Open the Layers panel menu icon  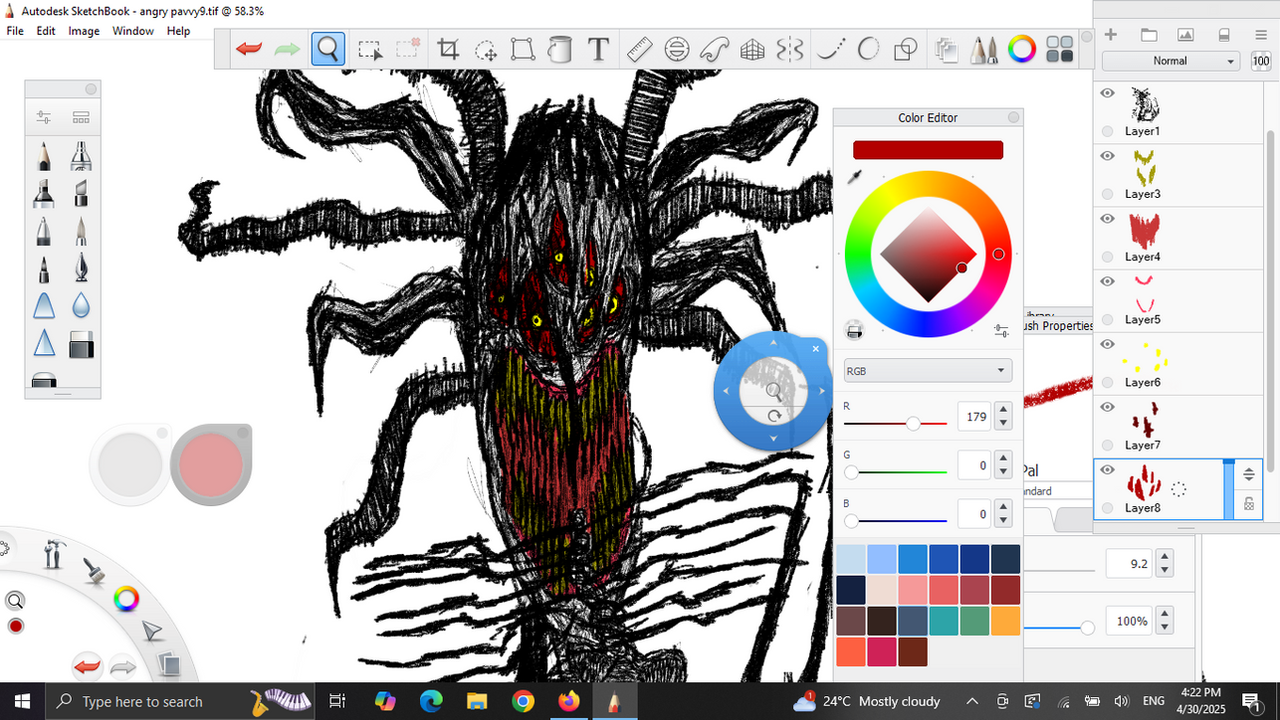point(1261,35)
